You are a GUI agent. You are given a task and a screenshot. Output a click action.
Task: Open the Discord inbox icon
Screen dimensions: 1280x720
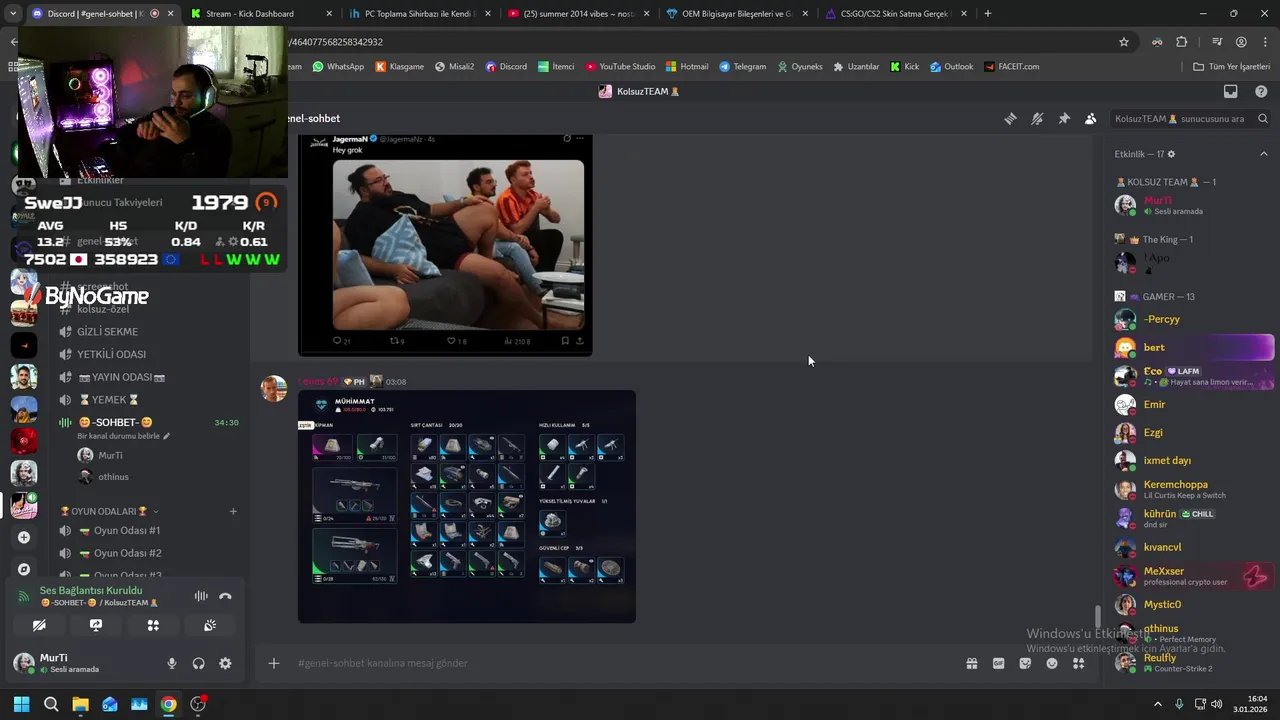[1231, 91]
